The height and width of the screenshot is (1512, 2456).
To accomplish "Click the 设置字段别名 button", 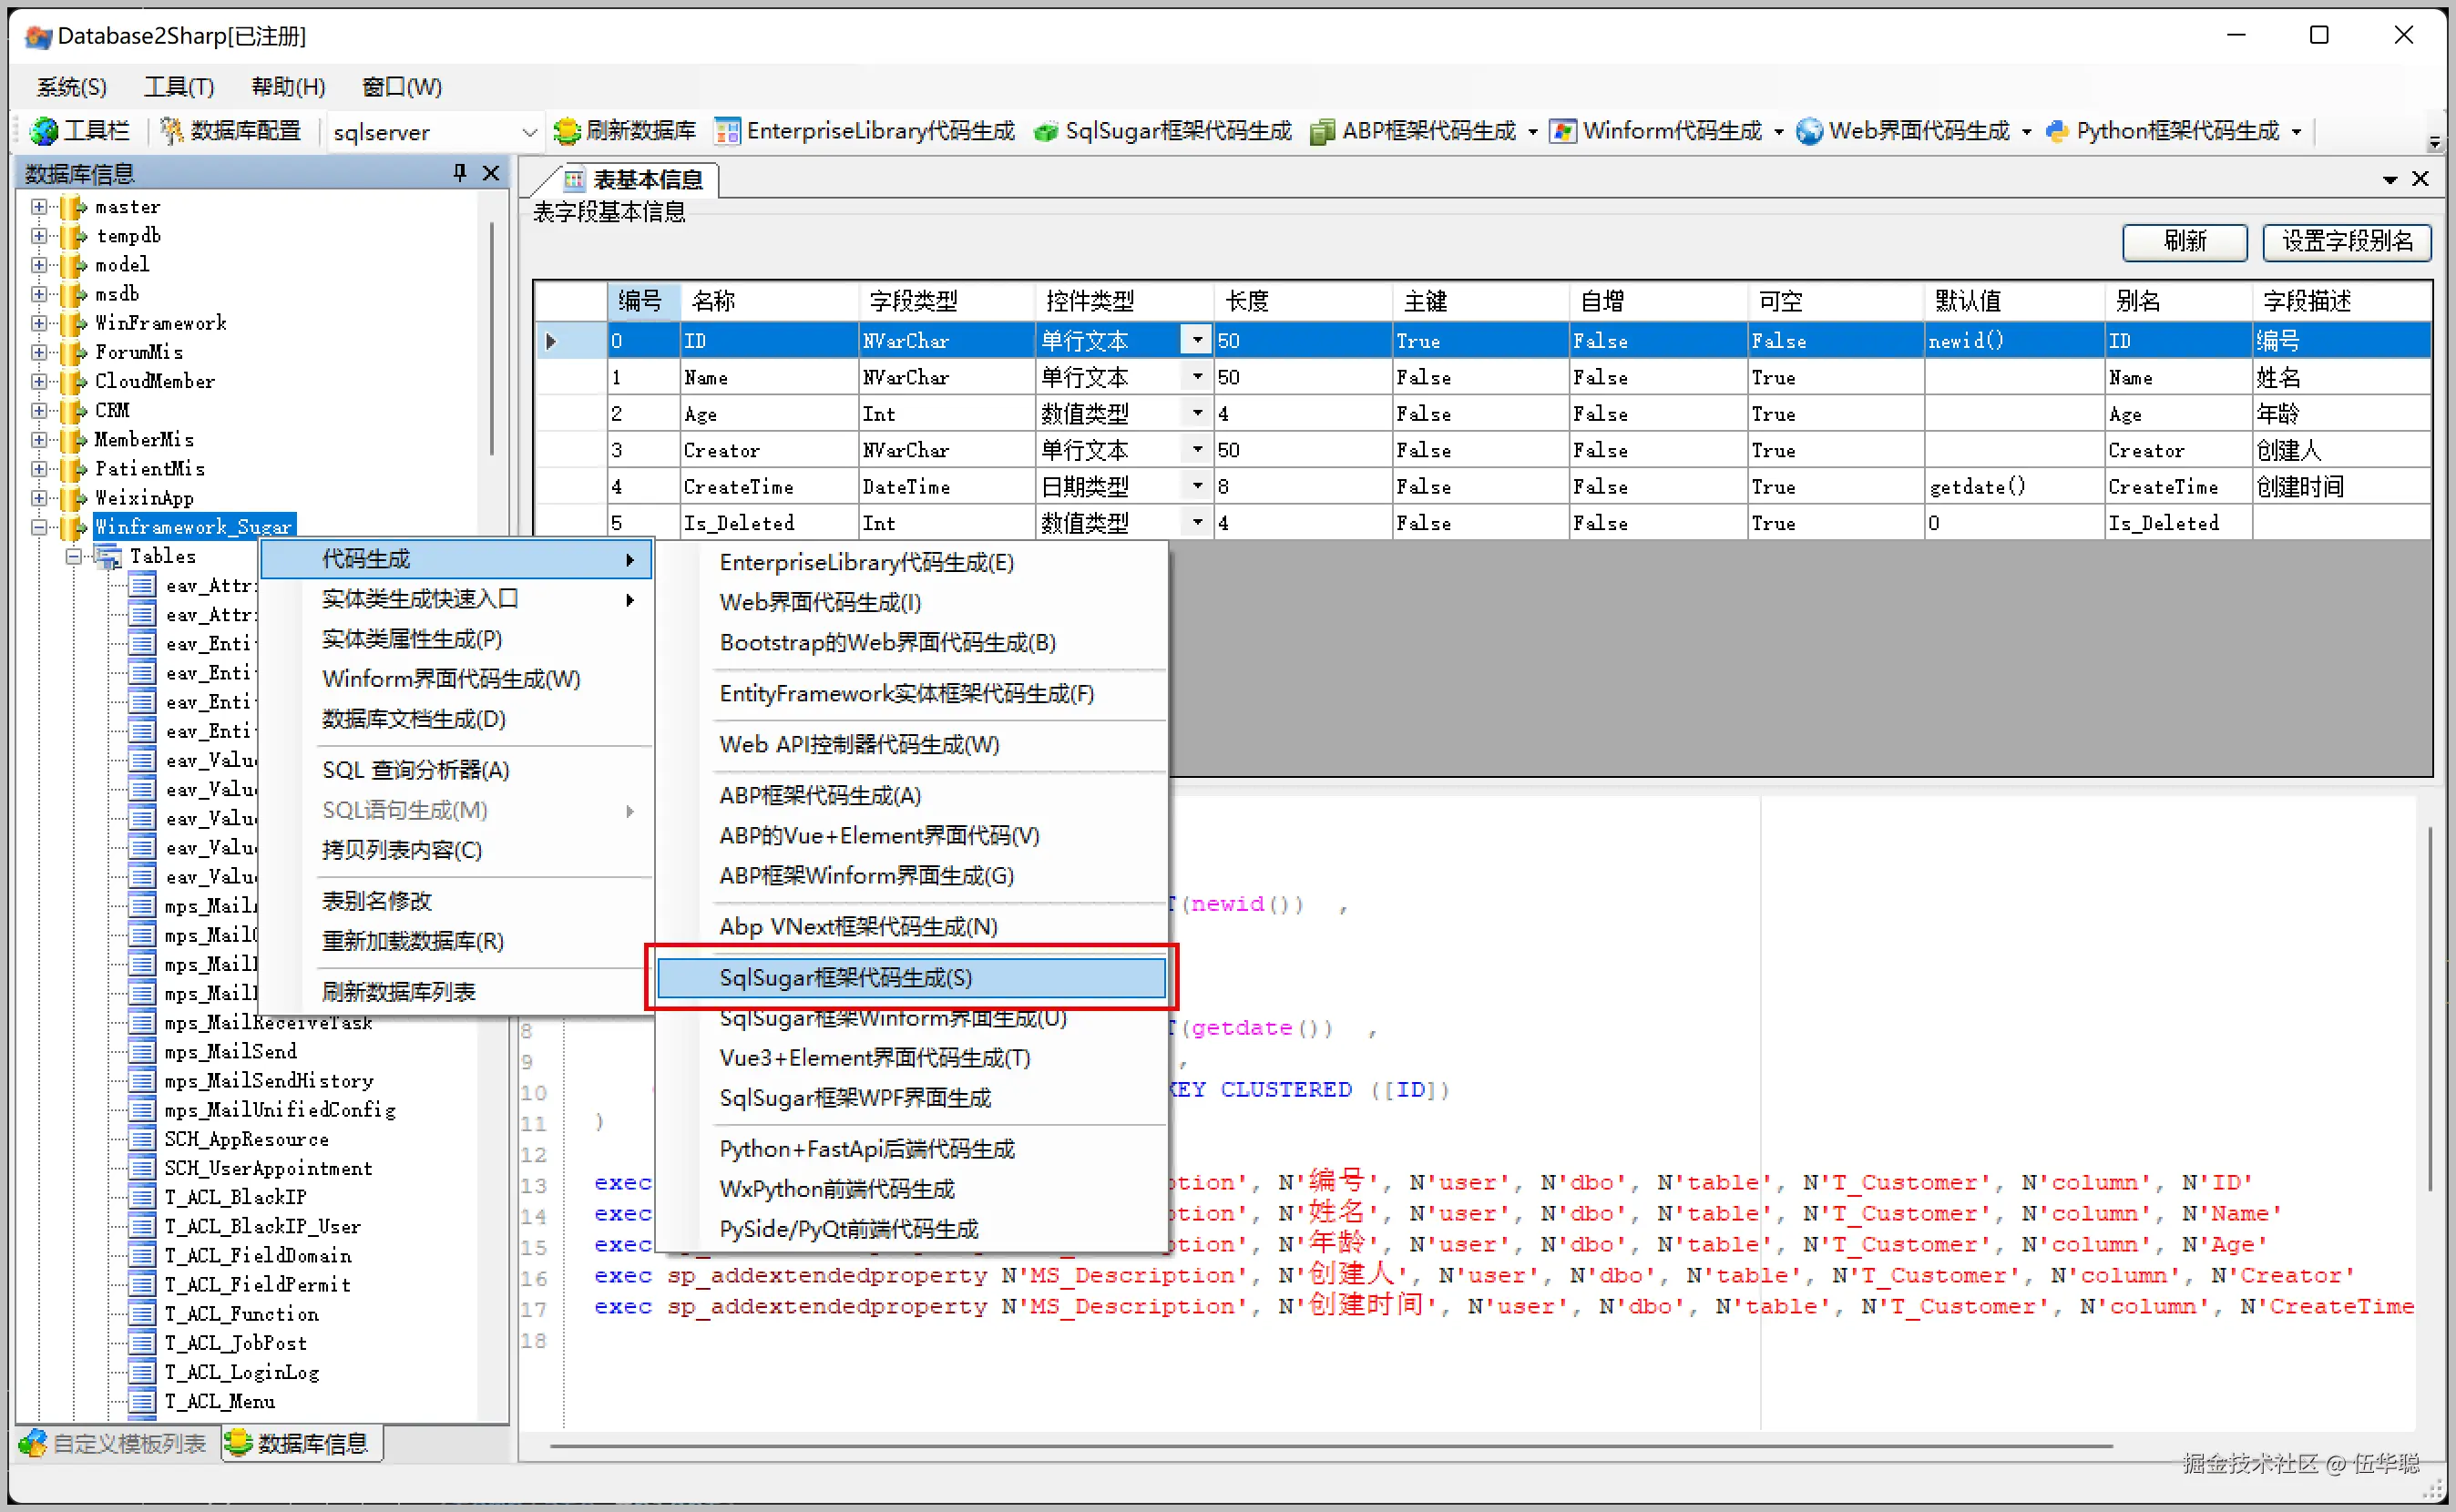I will coord(2346,241).
